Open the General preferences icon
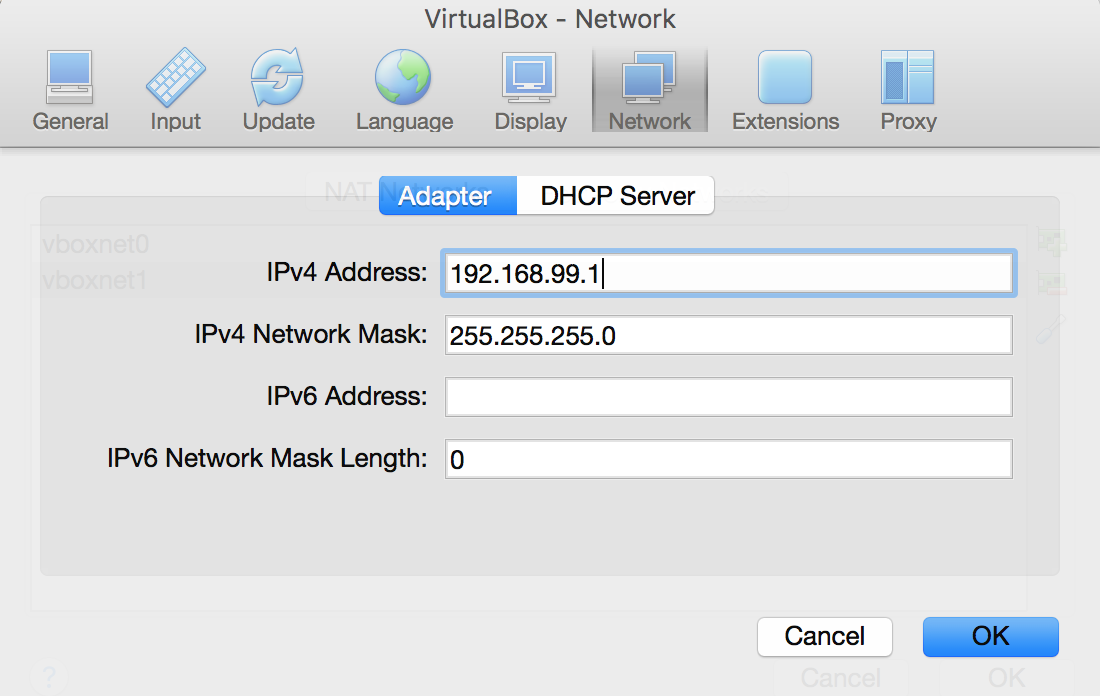This screenshot has height=696, width=1100. pos(69,91)
